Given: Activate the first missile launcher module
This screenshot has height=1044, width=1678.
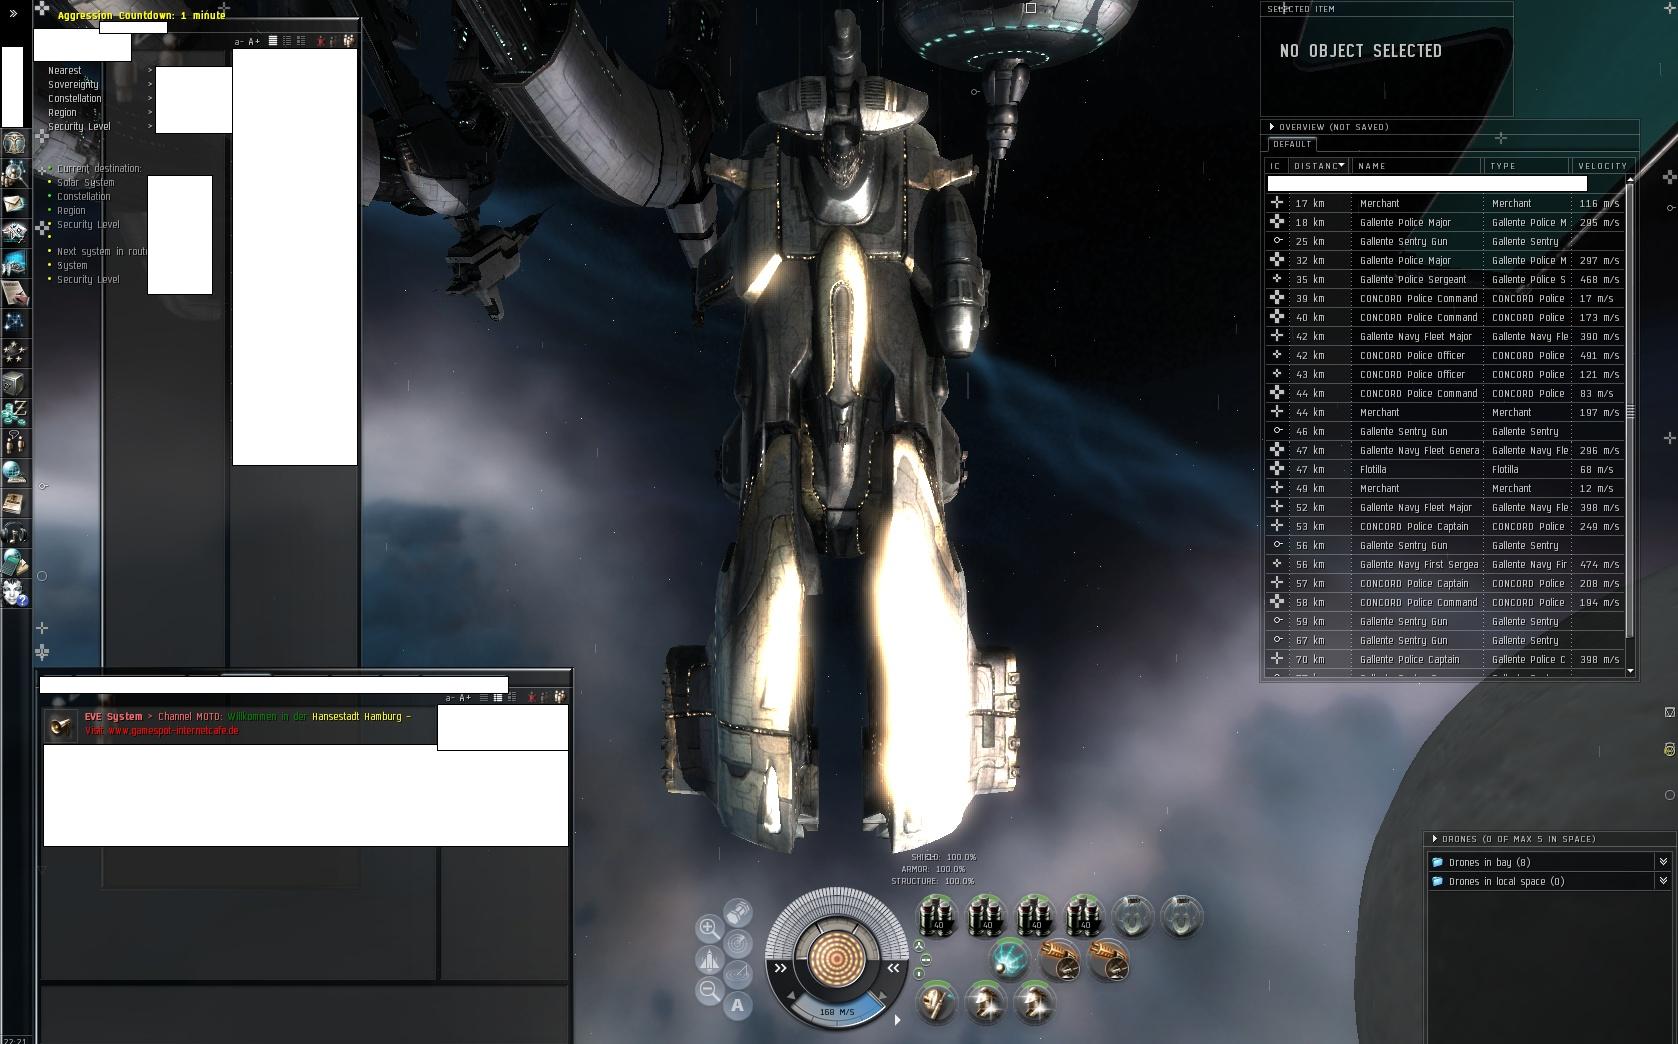Looking at the screenshot, I should (x=938, y=916).
